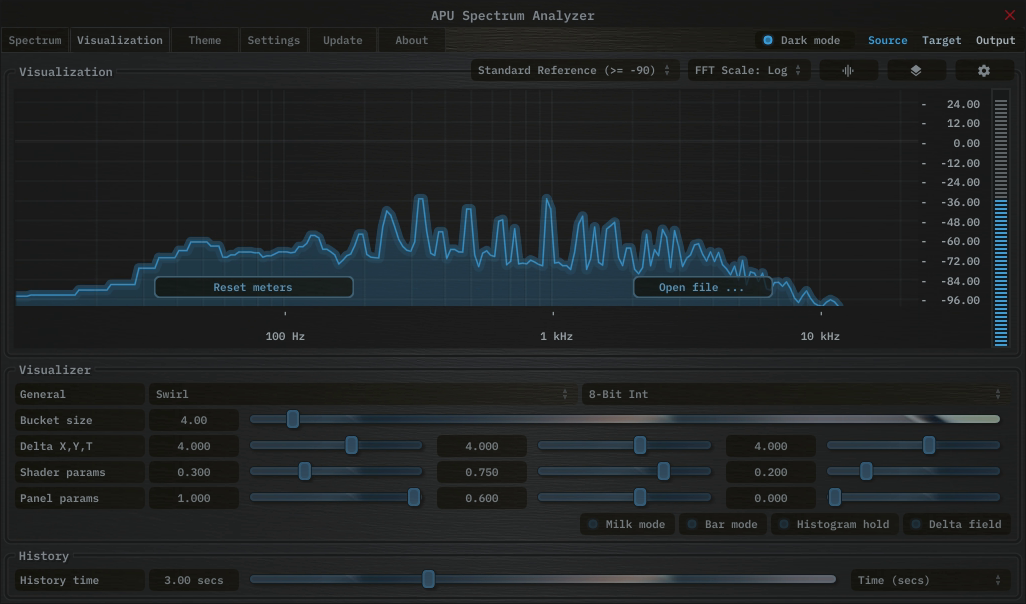Open the Standard Reference dropdown
Image resolution: width=1026 pixels, height=604 pixels.
tap(574, 71)
